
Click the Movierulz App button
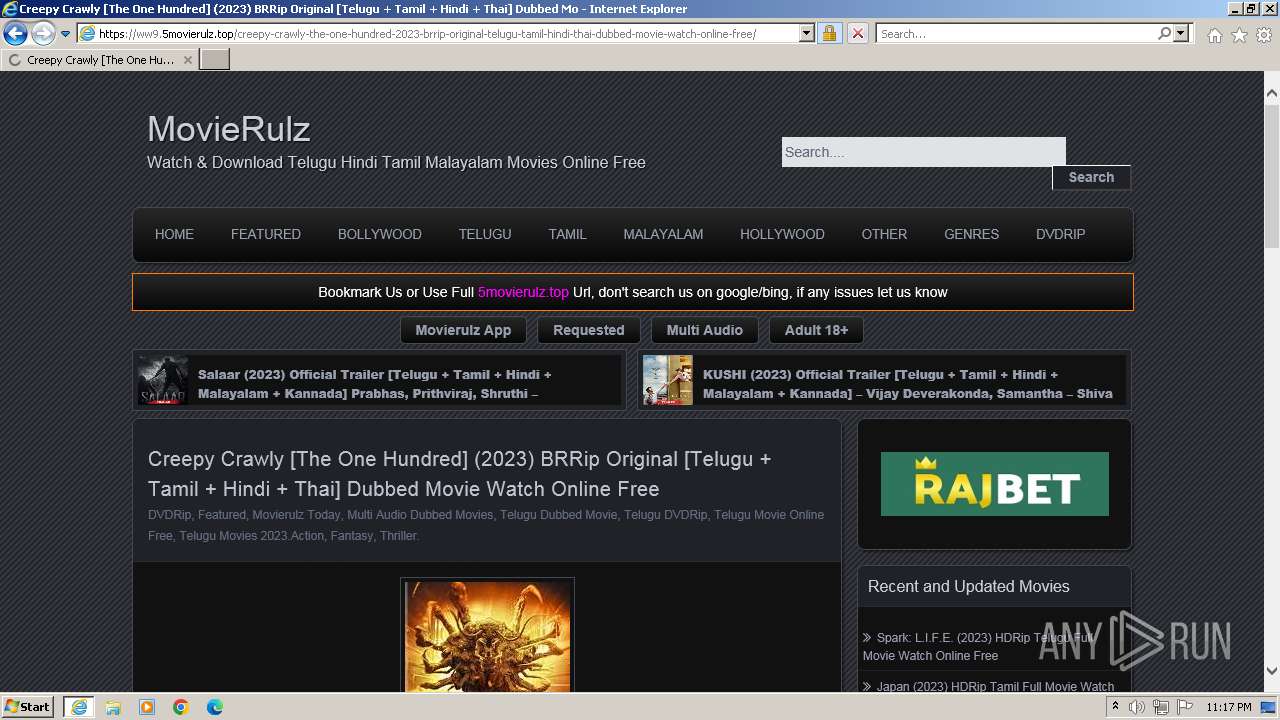(x=463, y=330)
